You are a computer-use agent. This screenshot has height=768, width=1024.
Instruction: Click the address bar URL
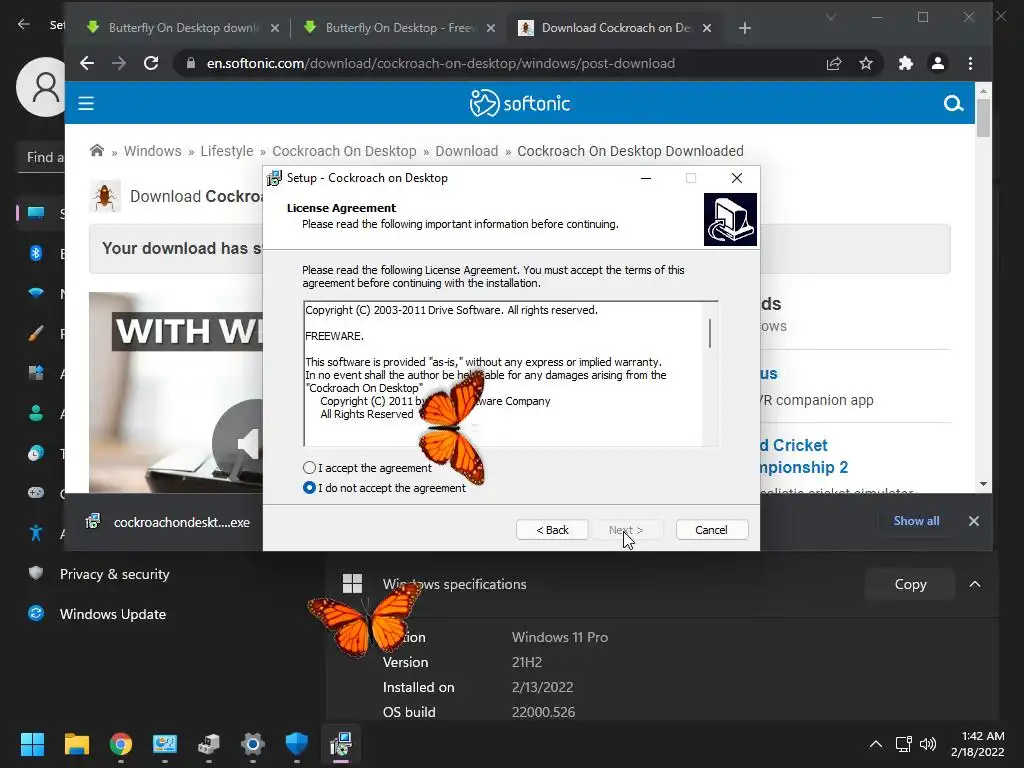441,63
